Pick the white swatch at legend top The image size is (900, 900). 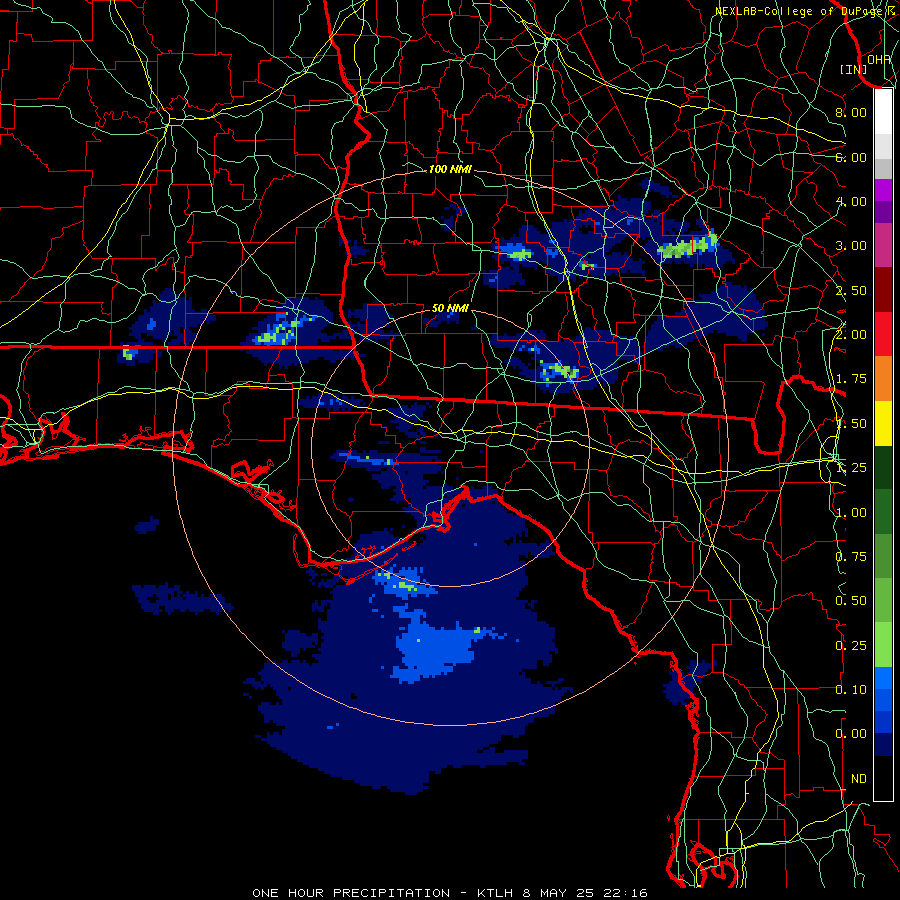click(x=883, y=112)
